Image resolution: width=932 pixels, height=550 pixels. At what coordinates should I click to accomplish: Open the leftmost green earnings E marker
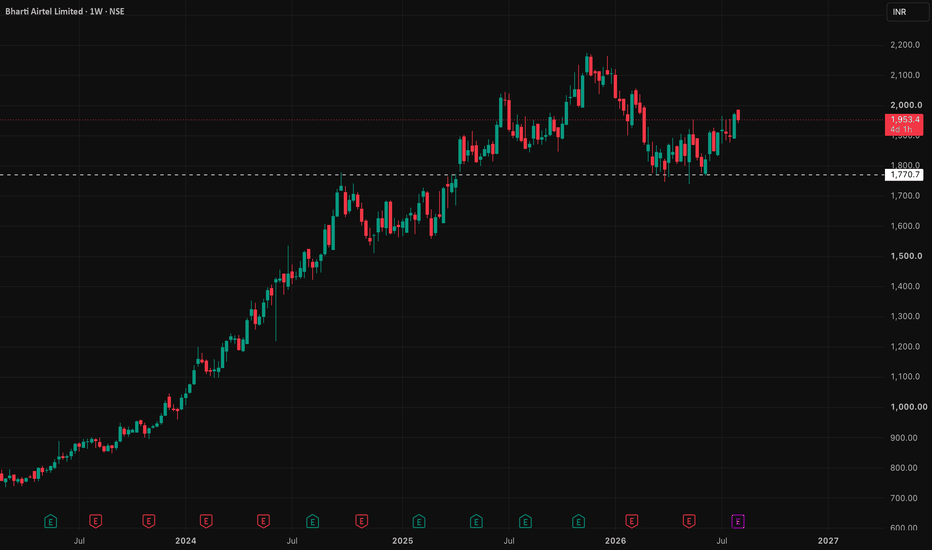pos(51,521)
